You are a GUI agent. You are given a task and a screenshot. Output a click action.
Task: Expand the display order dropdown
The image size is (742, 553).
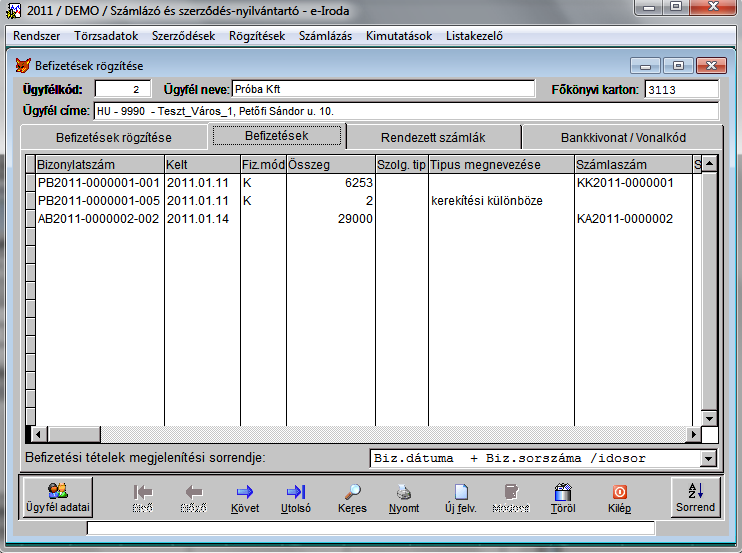(709, 459)
